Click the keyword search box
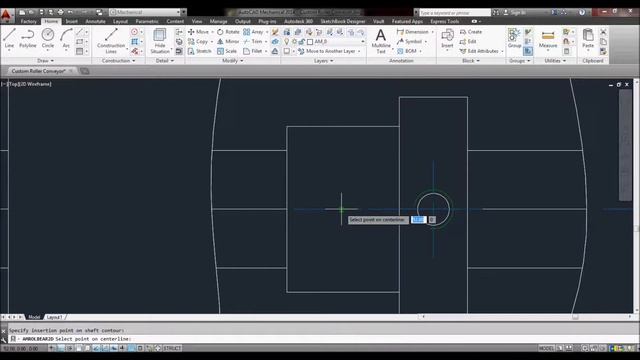The height and width of the screenshot is (360, 640). (455, 13)
